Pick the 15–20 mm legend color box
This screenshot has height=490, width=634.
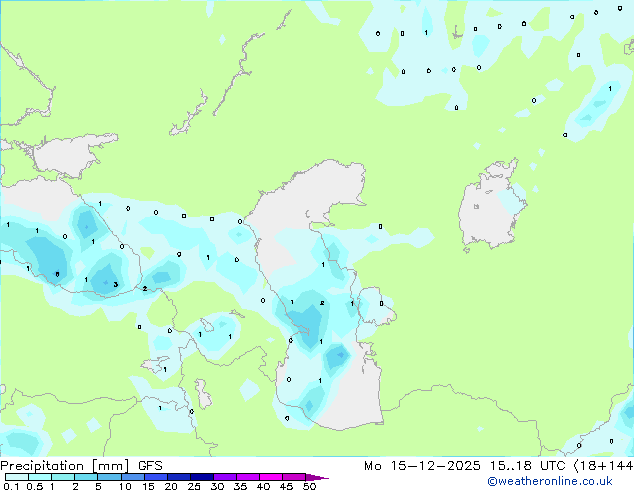(155, 477)
